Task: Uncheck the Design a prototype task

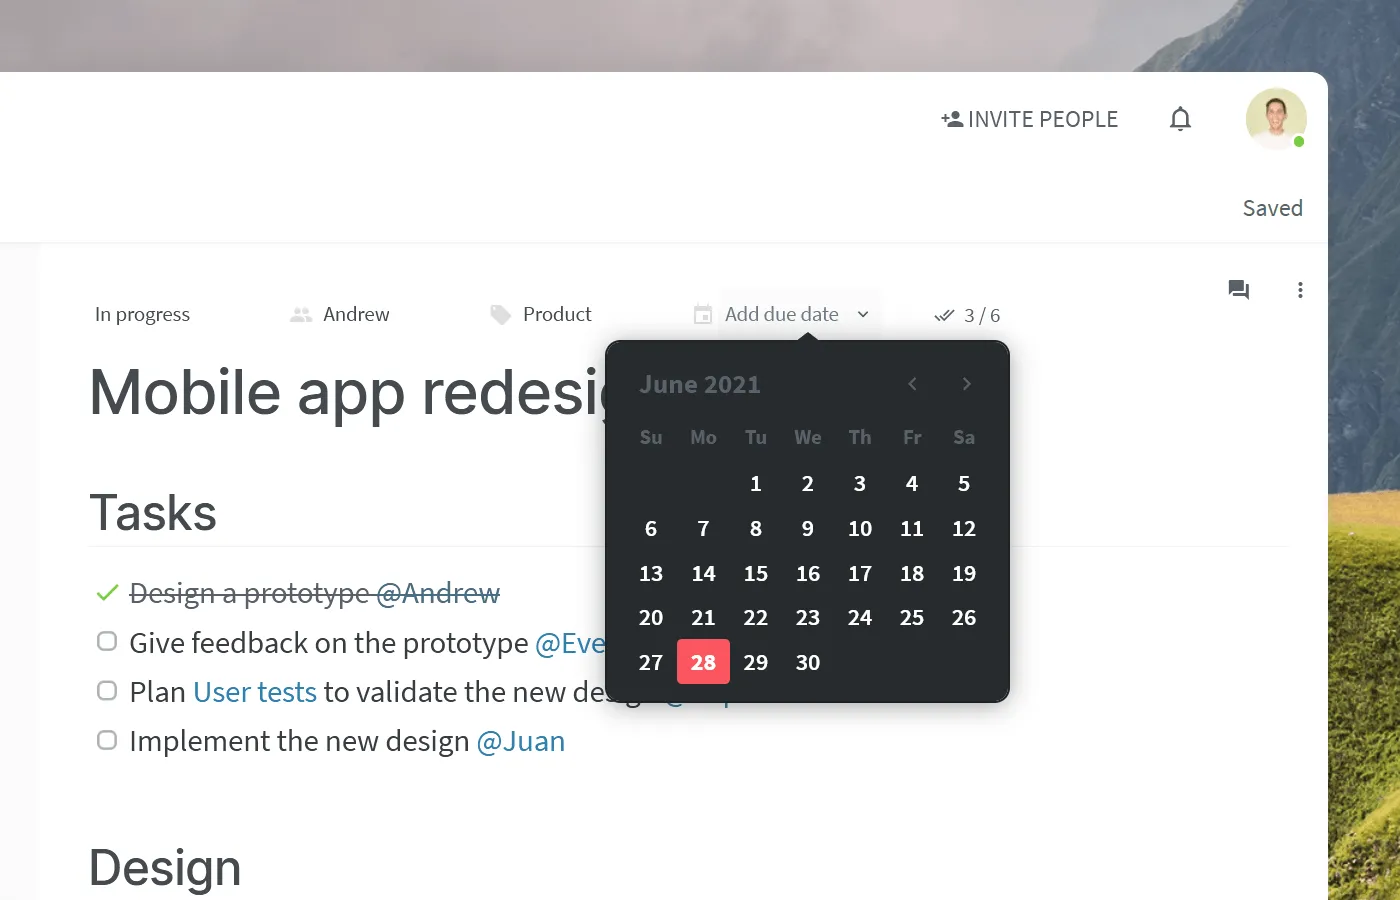Action: 107,593
